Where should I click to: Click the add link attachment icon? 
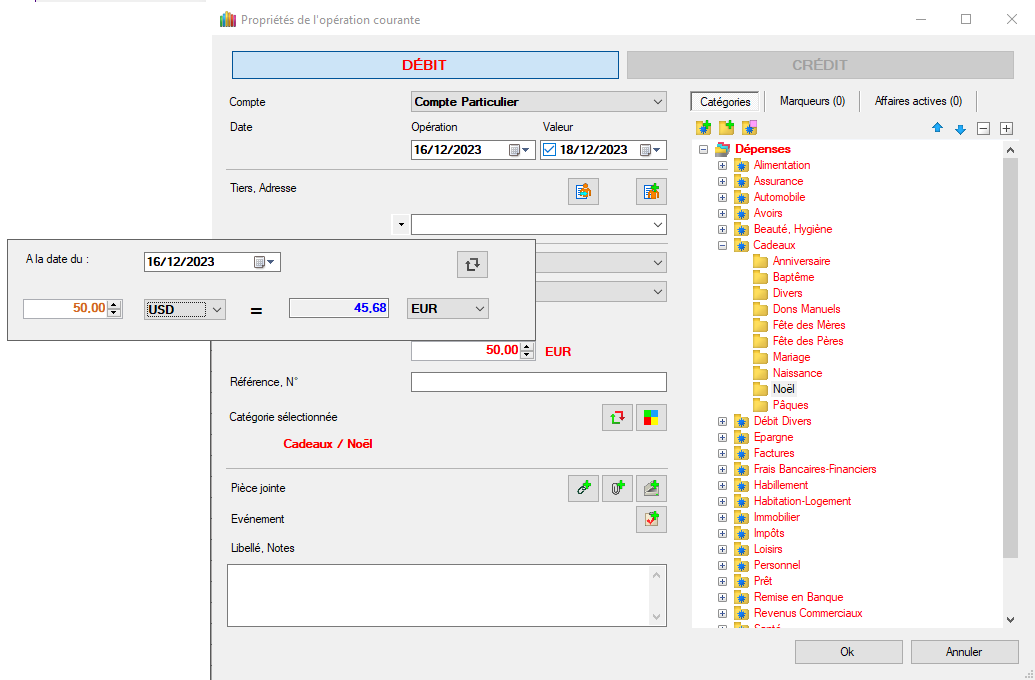click(x=583, y=488)
